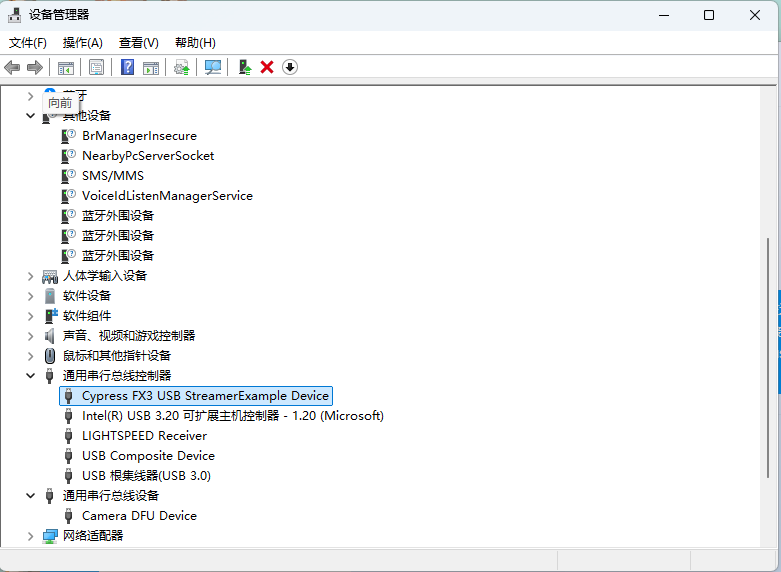Click the NearbyPcServerSocket device icon
The image size is (781, 572).
(68, 155)
